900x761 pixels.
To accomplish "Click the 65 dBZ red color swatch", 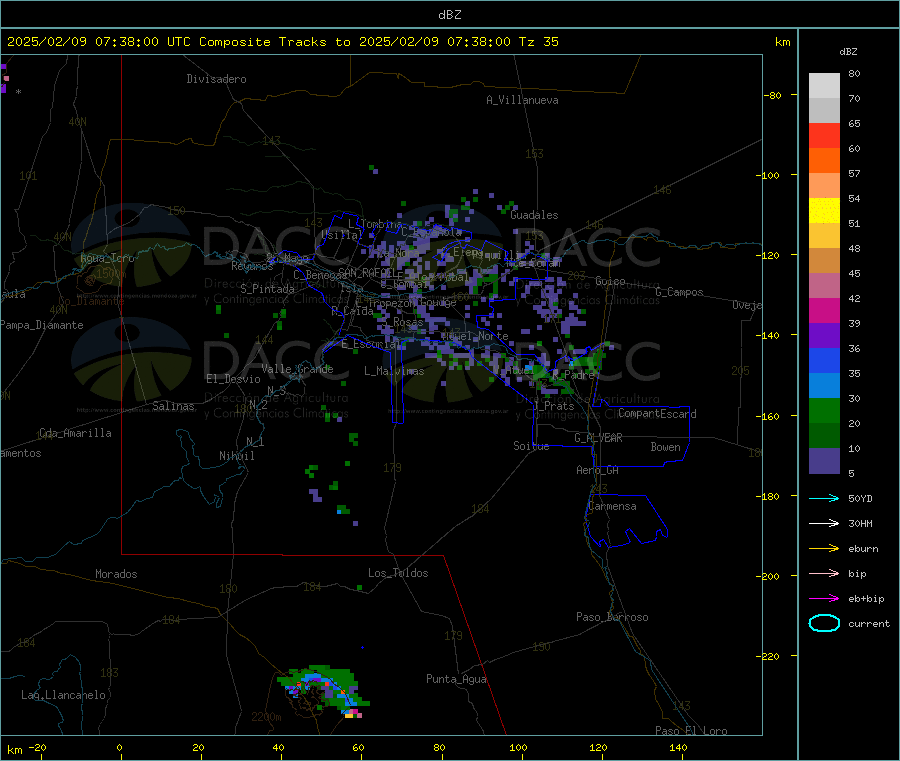I will (x=824, y=135).
